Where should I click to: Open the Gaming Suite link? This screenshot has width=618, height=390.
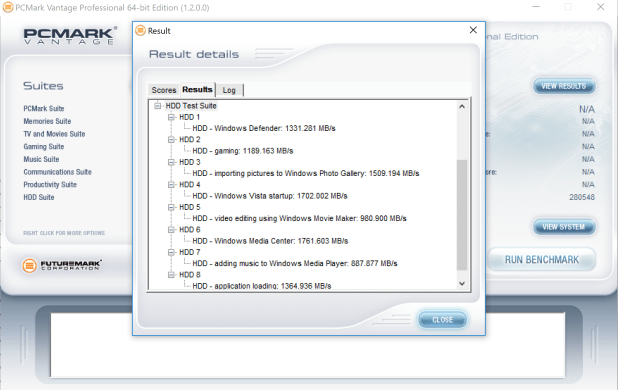point(44,147)
